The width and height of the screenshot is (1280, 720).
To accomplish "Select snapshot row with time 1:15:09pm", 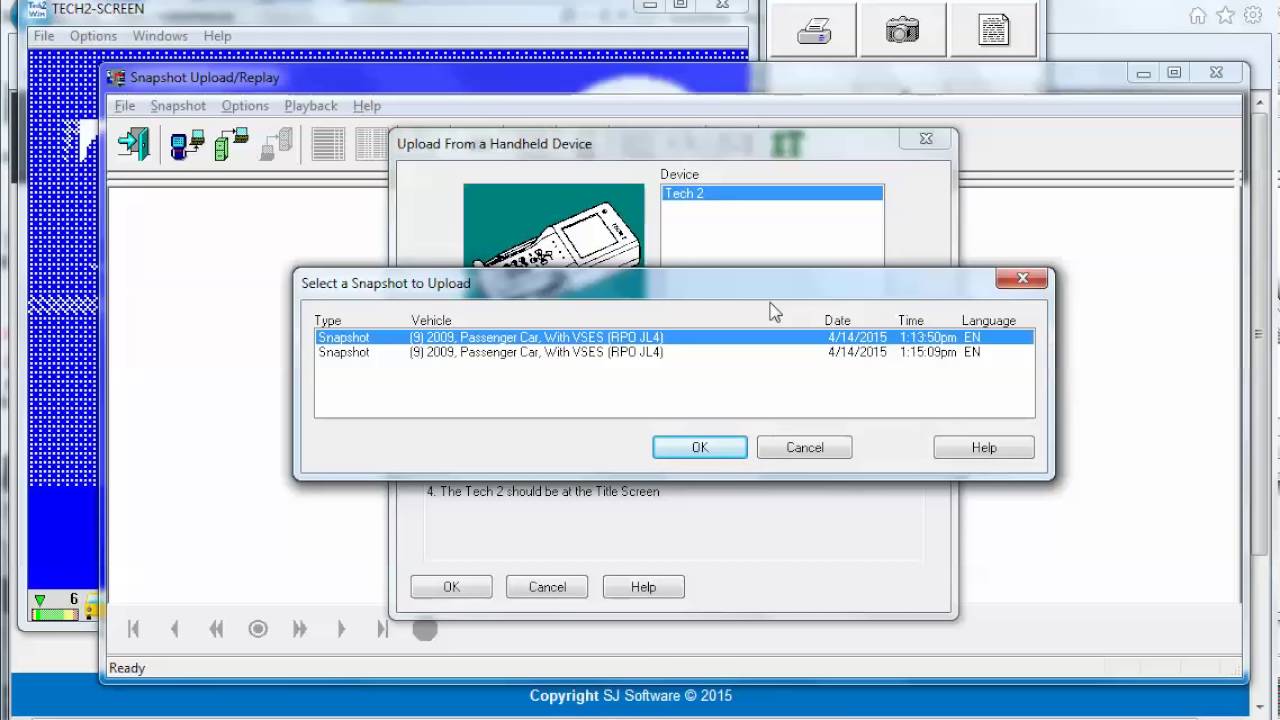I will click(x=674, y=352).
